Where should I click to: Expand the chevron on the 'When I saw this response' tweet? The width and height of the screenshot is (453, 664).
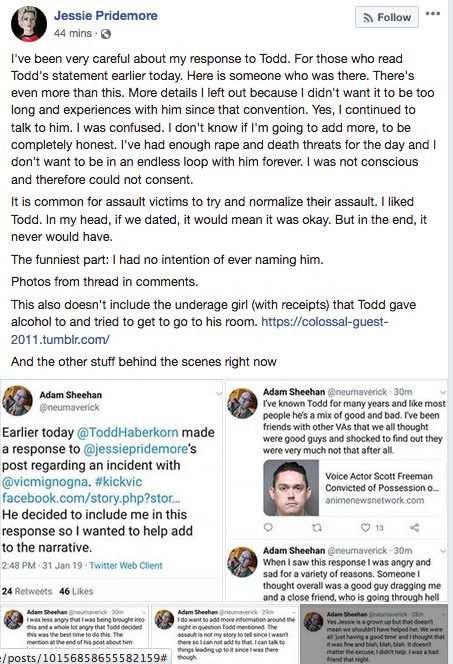pos(443,551)
